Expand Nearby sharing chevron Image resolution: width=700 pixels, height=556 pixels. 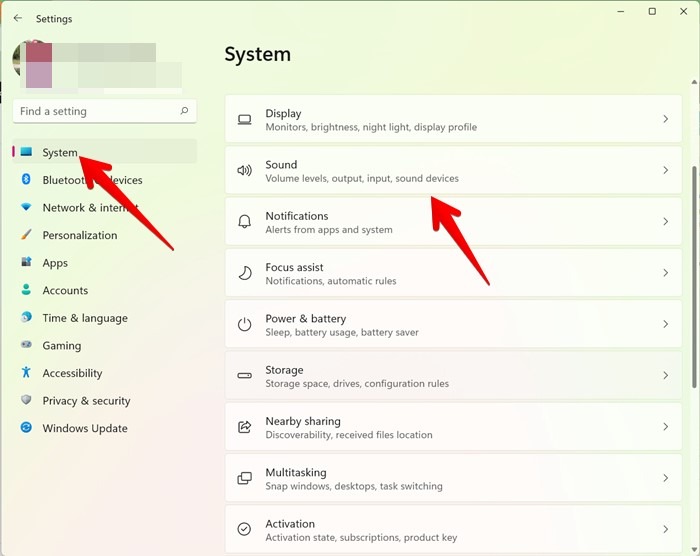coord(665,427)
